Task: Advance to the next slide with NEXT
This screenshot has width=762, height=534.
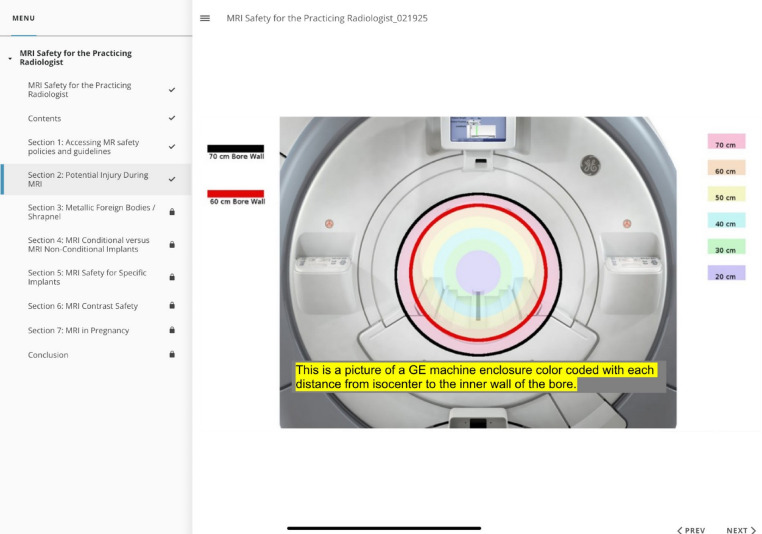Action: (x=741, y=530)
